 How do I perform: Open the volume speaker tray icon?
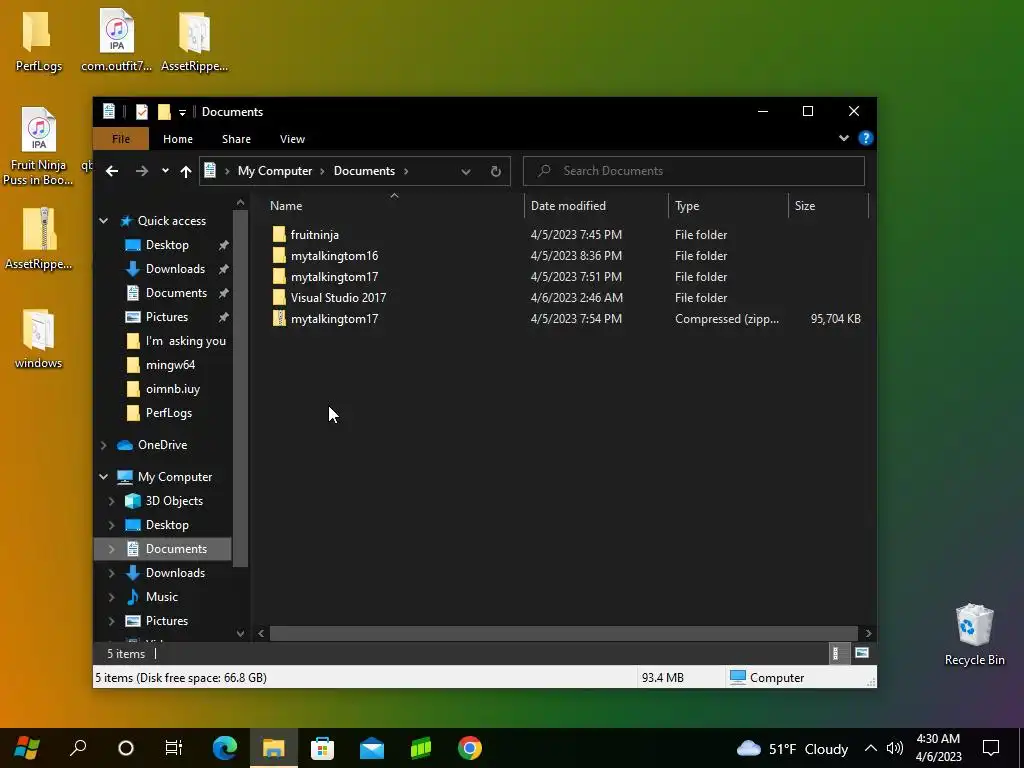895,748
